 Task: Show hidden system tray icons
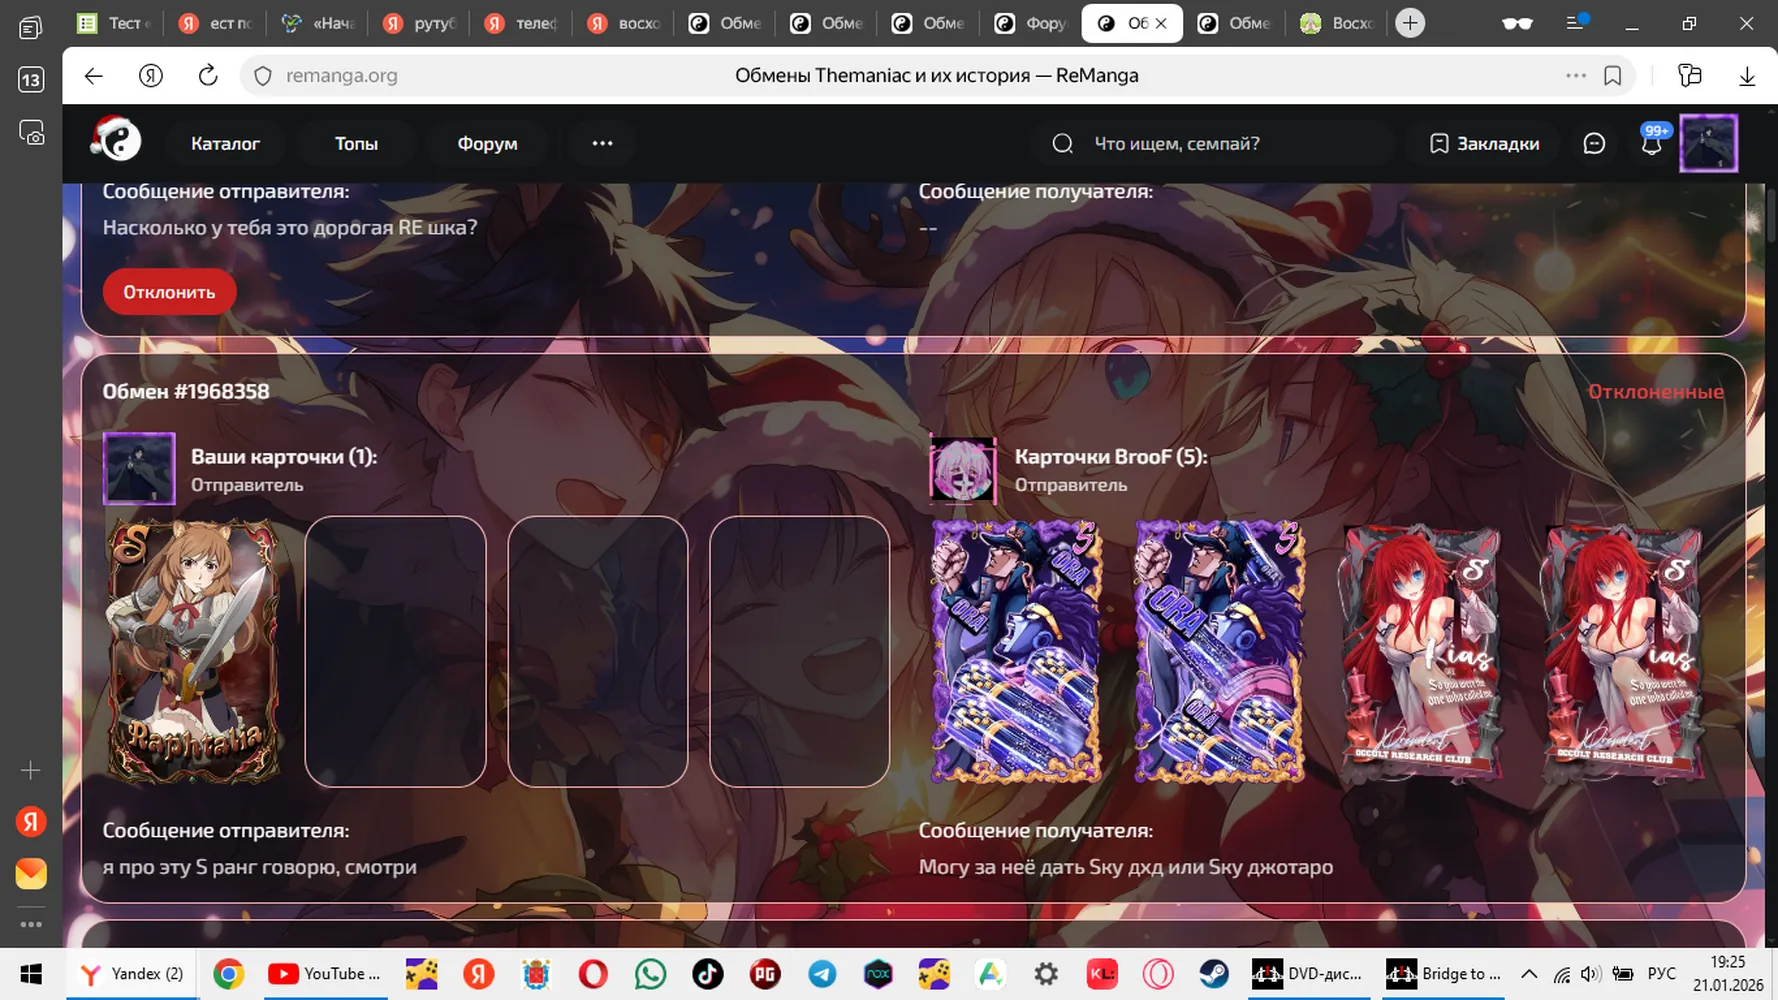coord(1529,974)
